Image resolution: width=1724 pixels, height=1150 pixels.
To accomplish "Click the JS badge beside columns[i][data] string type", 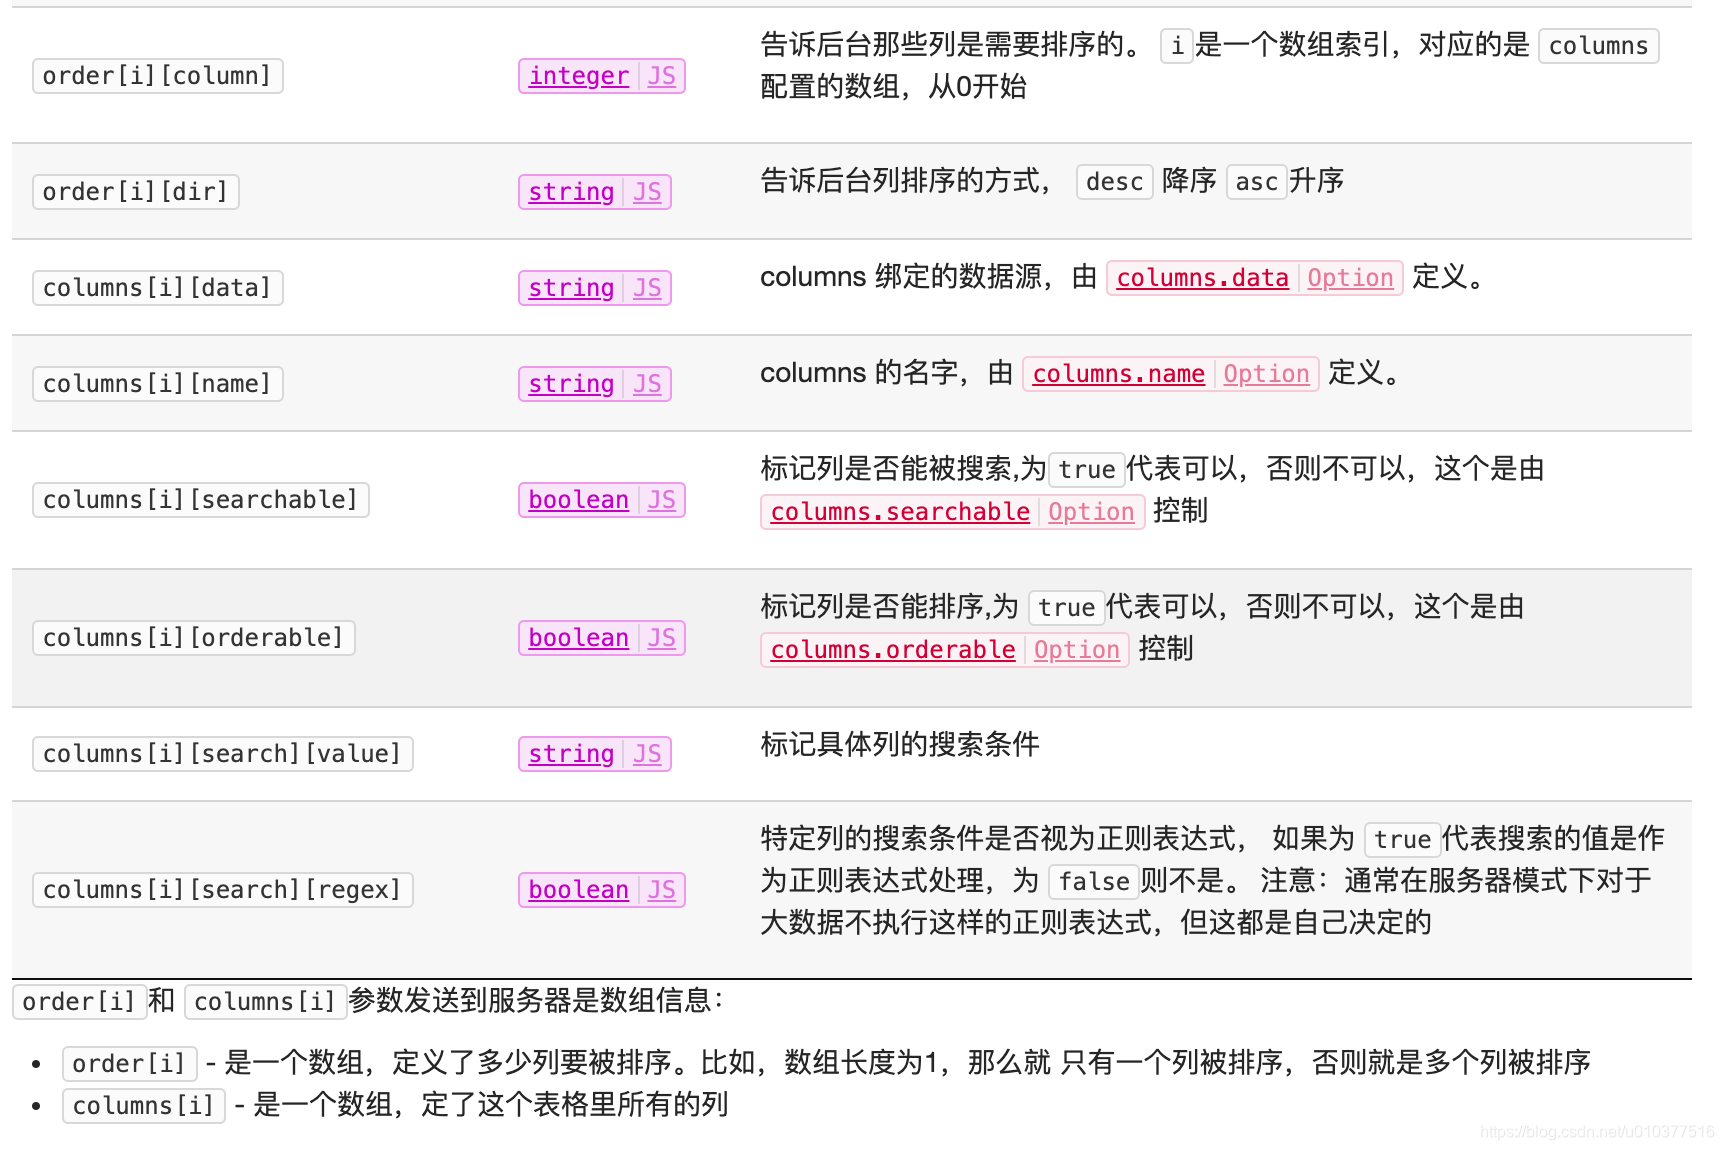I will (x=648, y=287).
